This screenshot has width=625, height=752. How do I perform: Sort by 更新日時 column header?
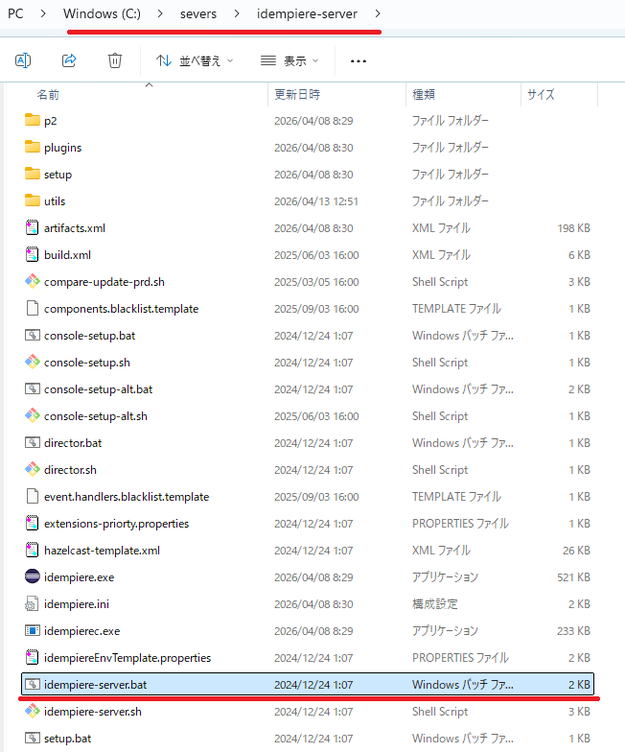point(297,94)
